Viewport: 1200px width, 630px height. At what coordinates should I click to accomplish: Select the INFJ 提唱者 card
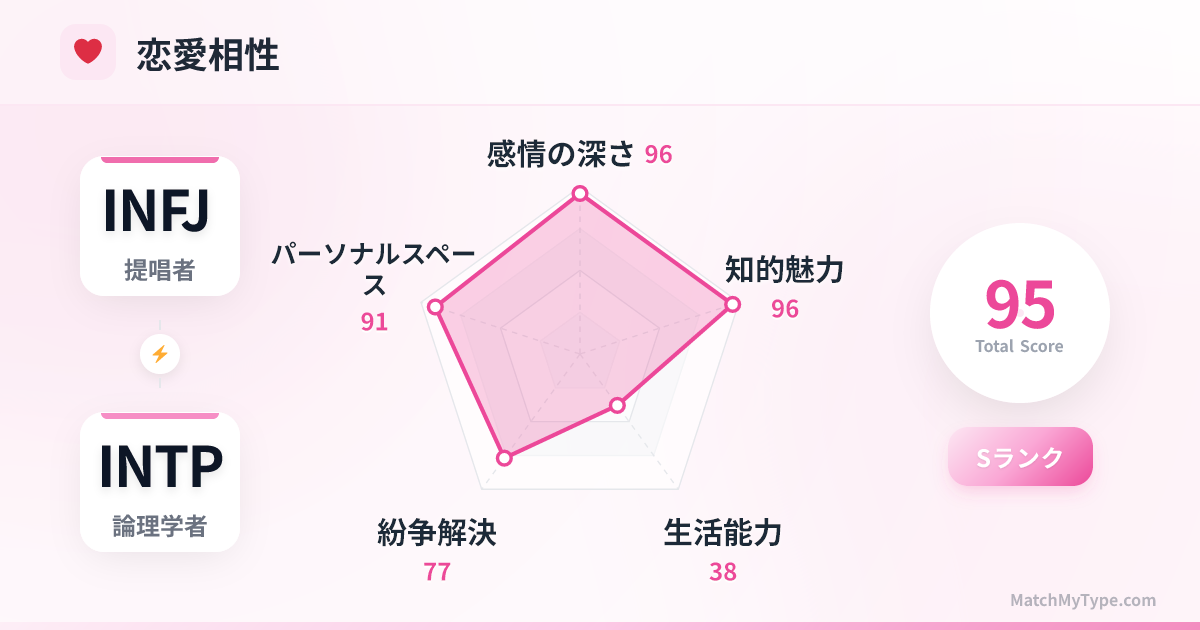pyautogui.click(x=160, y=226)
